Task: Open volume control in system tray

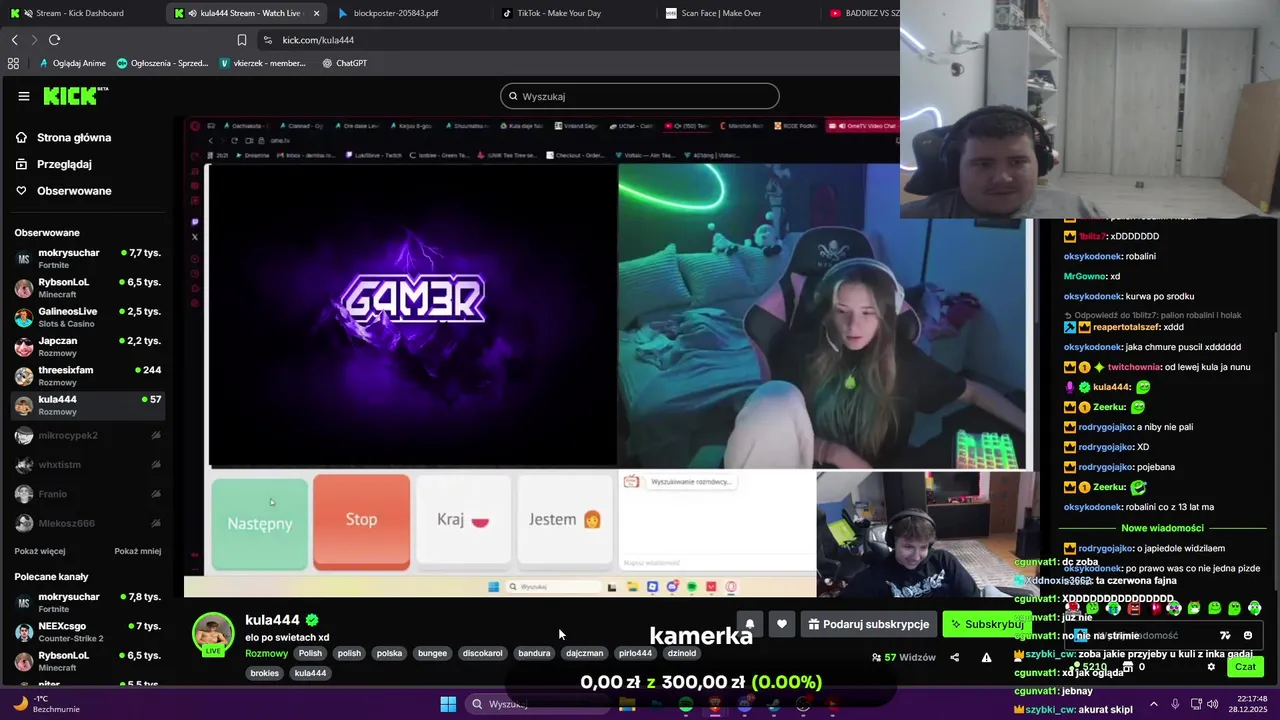Action: [1213, 704]
